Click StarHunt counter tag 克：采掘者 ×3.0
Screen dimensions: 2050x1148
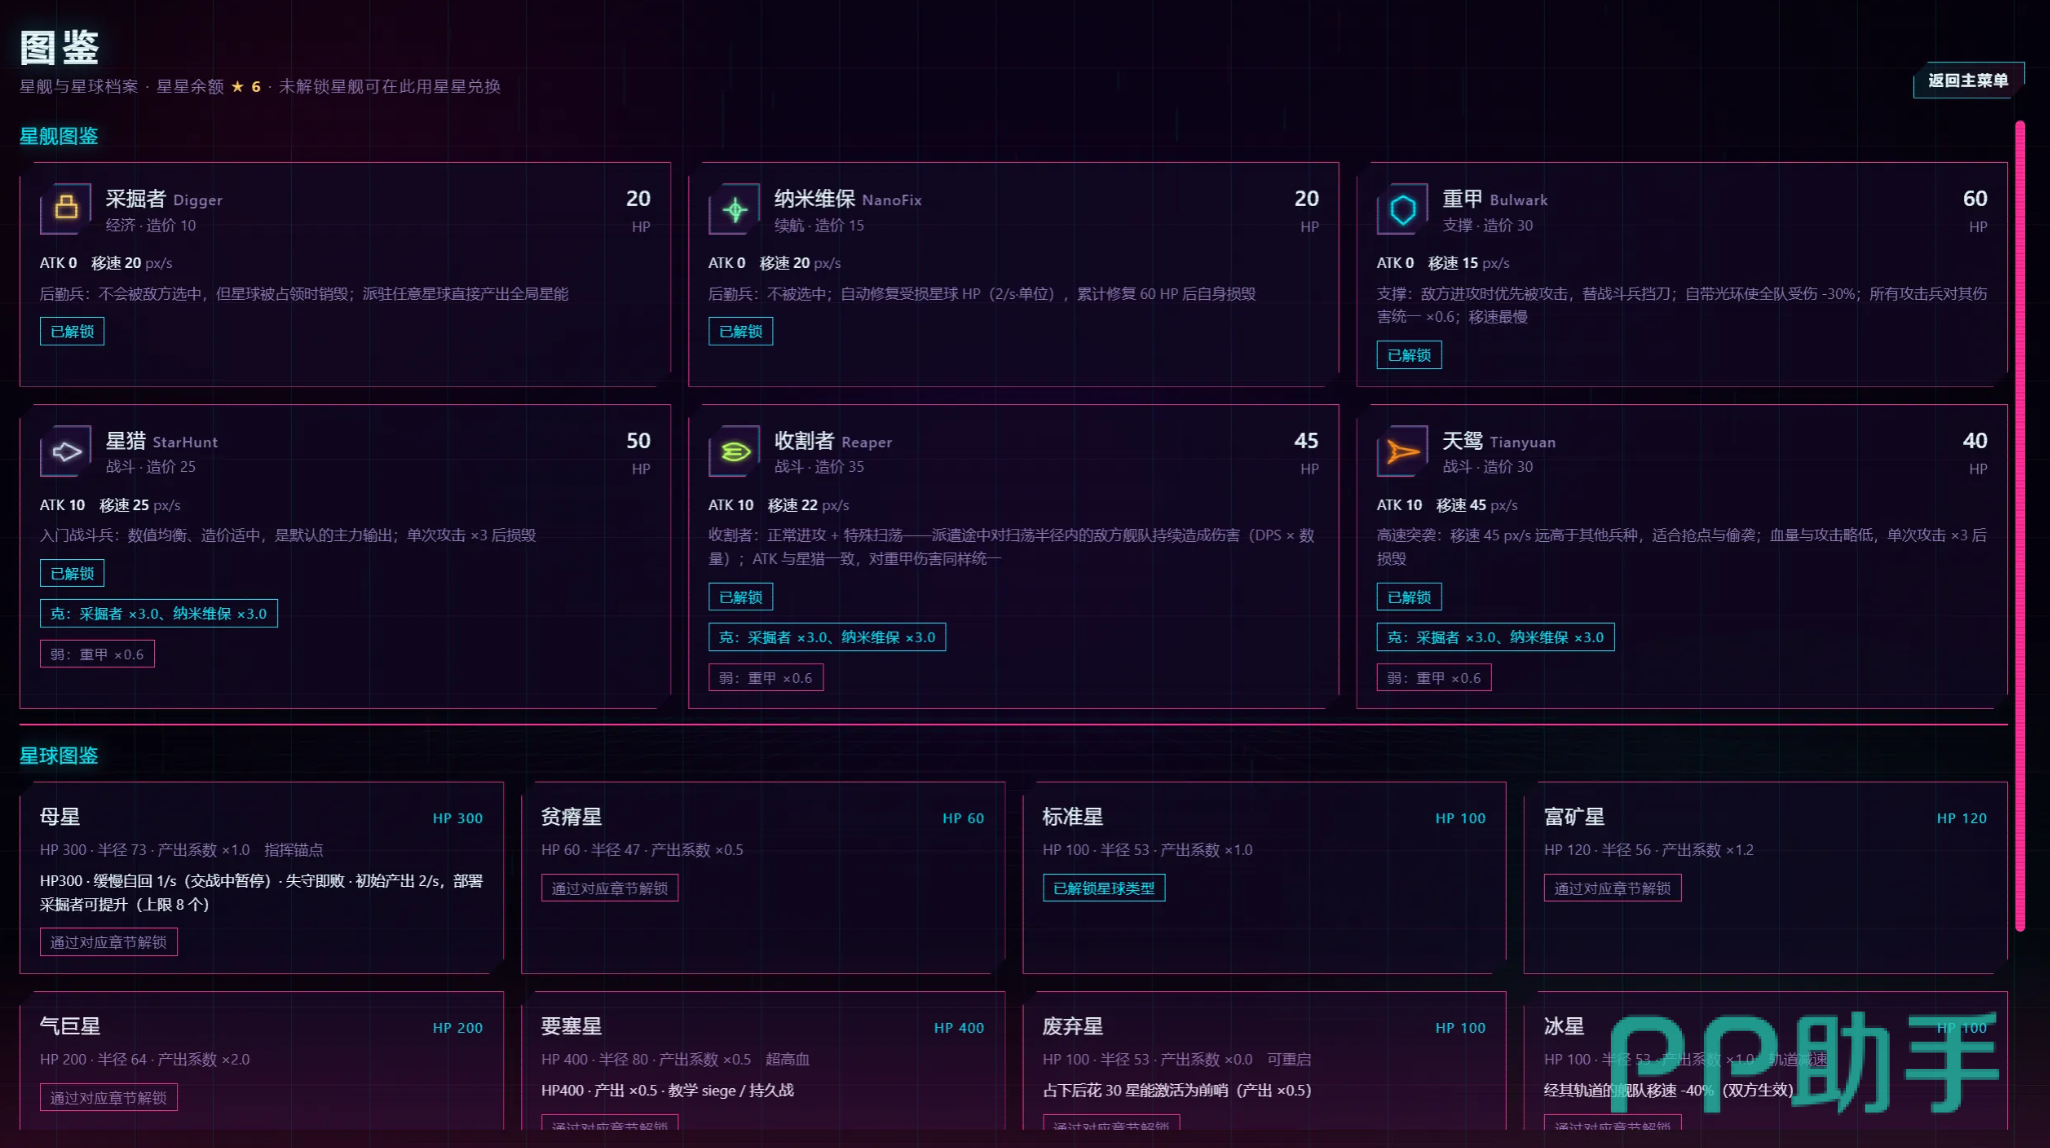(x=159, y=614)
